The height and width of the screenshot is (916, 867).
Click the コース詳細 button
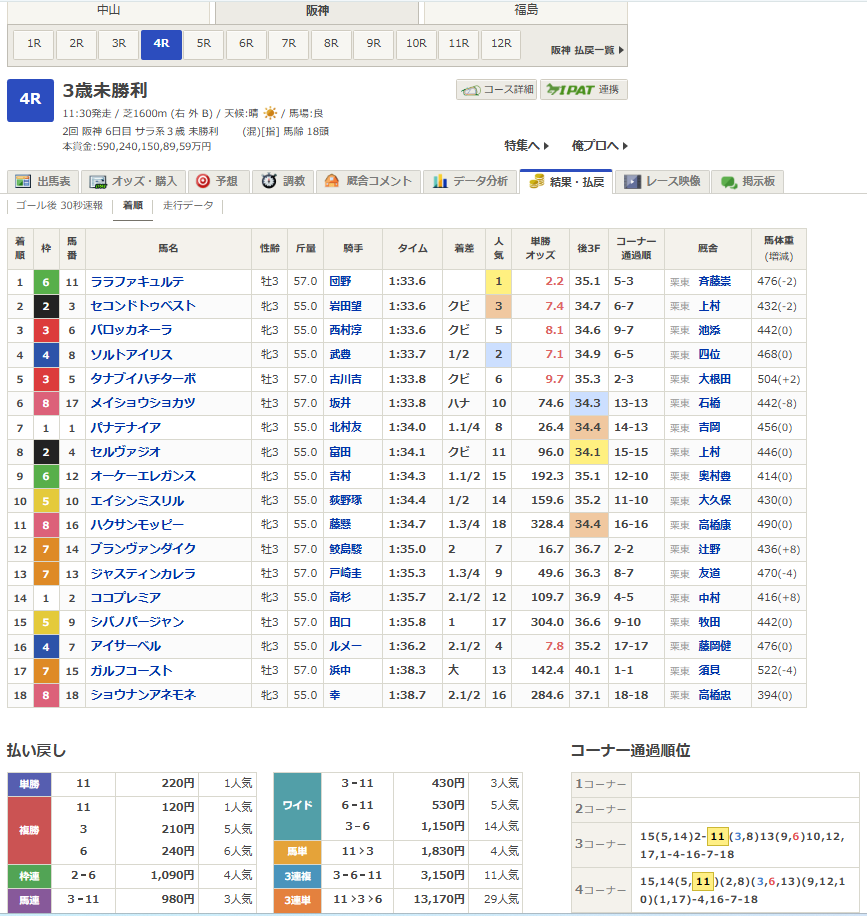[x=496, y=90]
